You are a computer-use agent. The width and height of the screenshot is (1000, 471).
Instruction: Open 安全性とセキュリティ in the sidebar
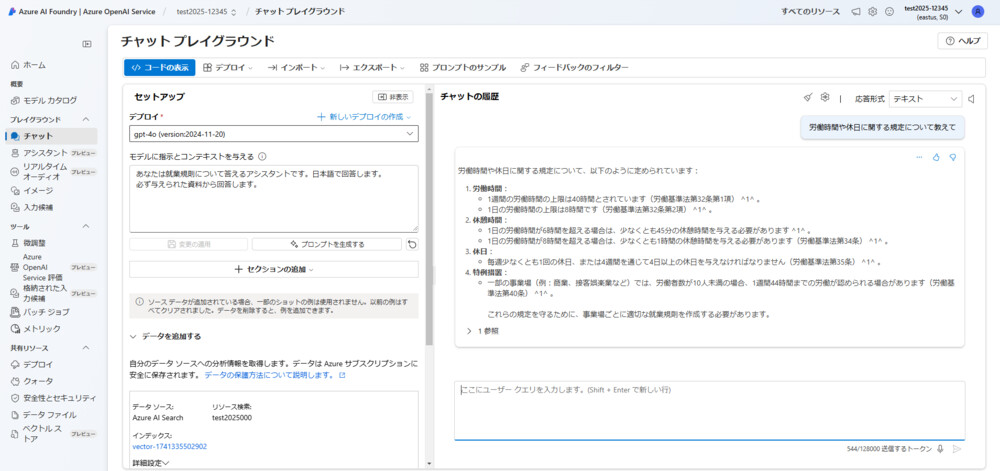[x=54, y=398]
